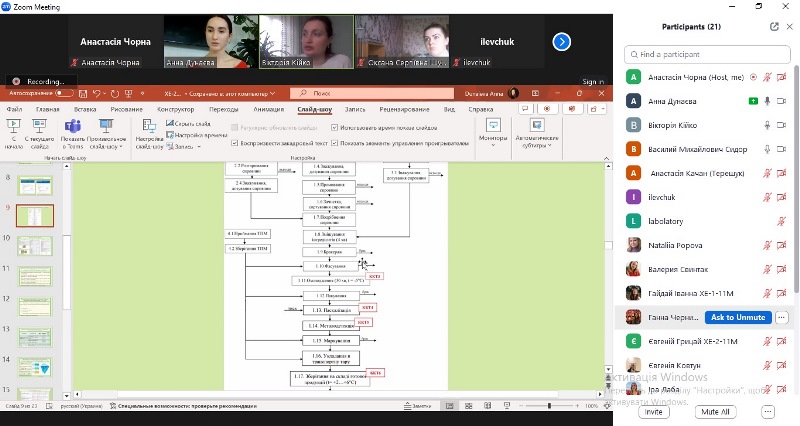
Task: Switch to the Главная tab
Action: (48, 109)
